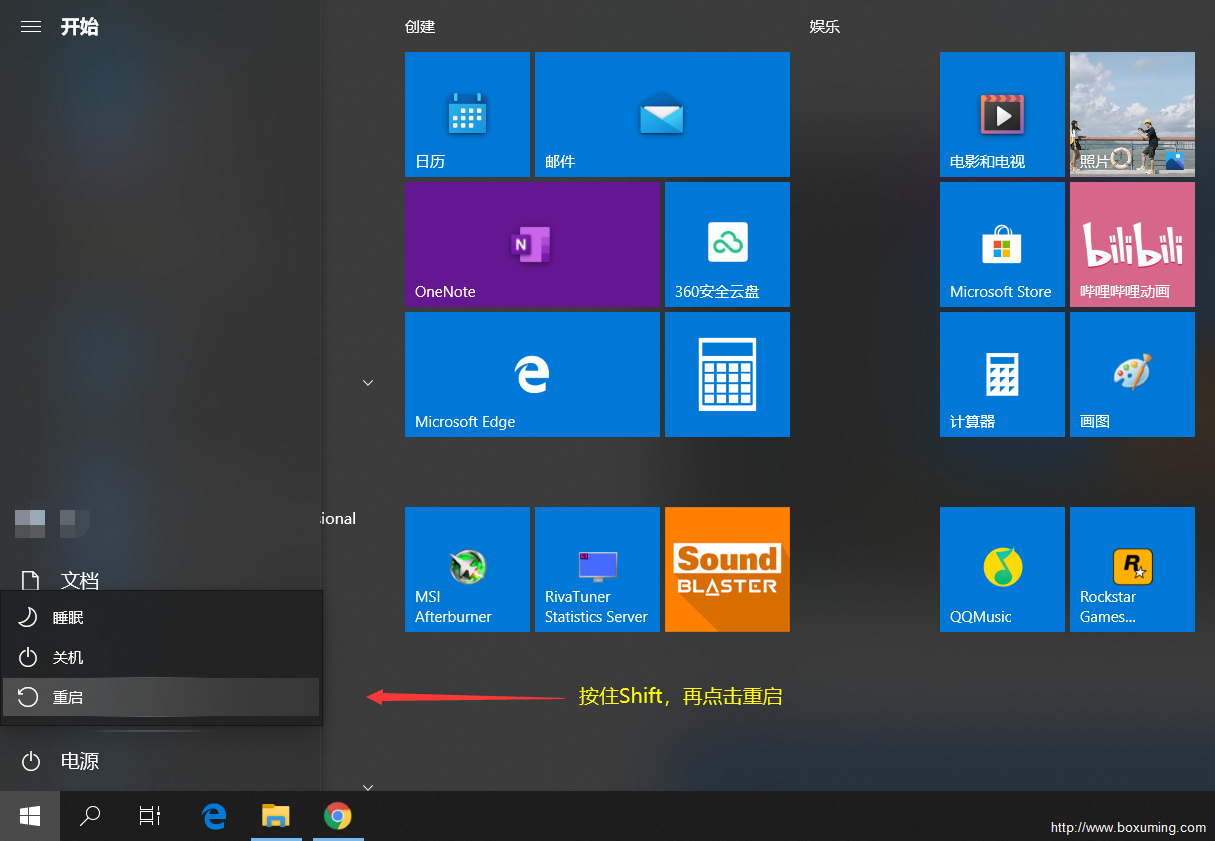Open Task View from the taskbar

pyautogui.click(x=150, y=816)
